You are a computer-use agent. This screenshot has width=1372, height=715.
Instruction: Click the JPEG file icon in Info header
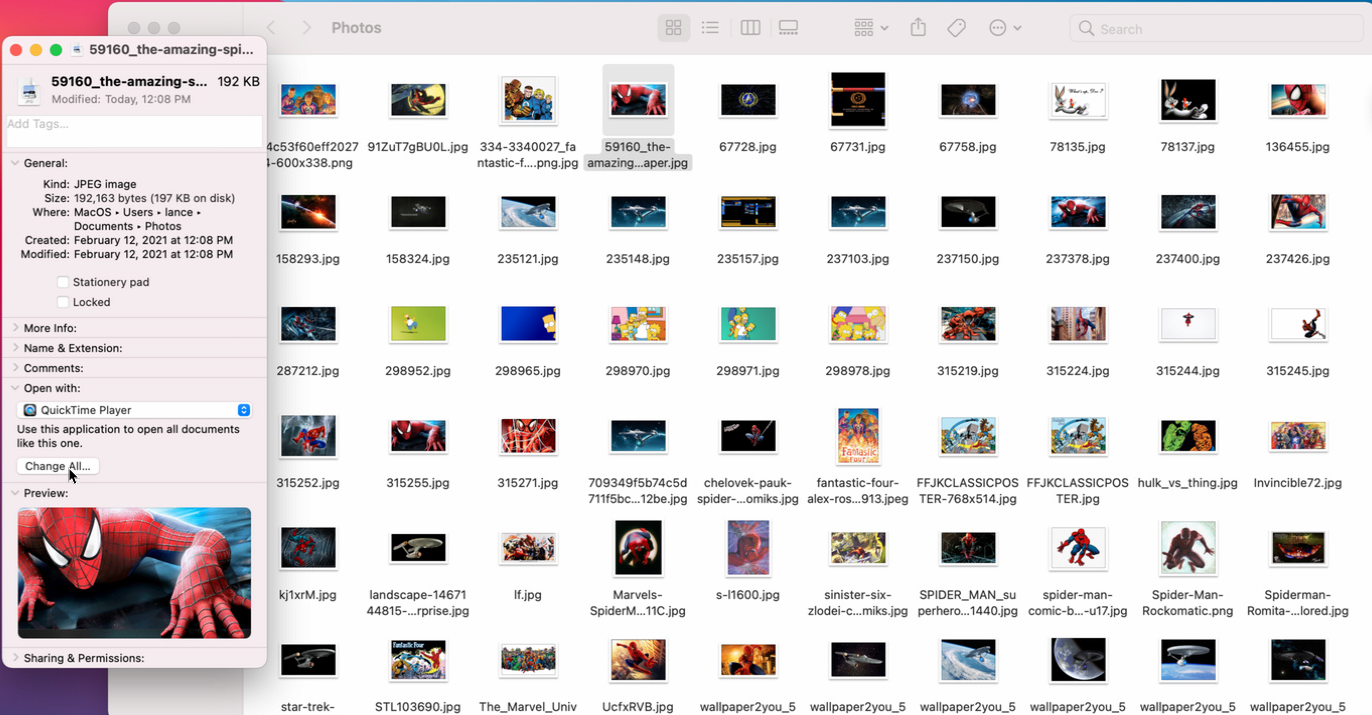pos(31,90)
